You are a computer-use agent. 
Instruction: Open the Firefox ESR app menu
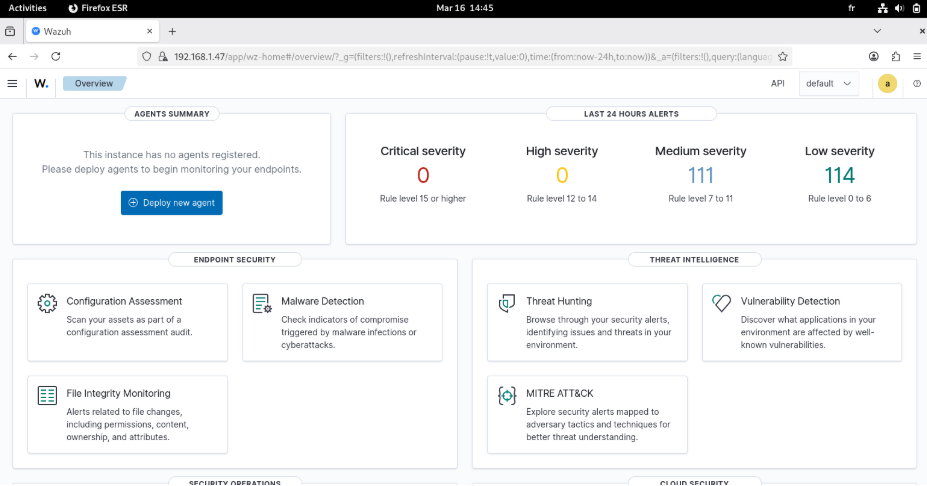98,8
